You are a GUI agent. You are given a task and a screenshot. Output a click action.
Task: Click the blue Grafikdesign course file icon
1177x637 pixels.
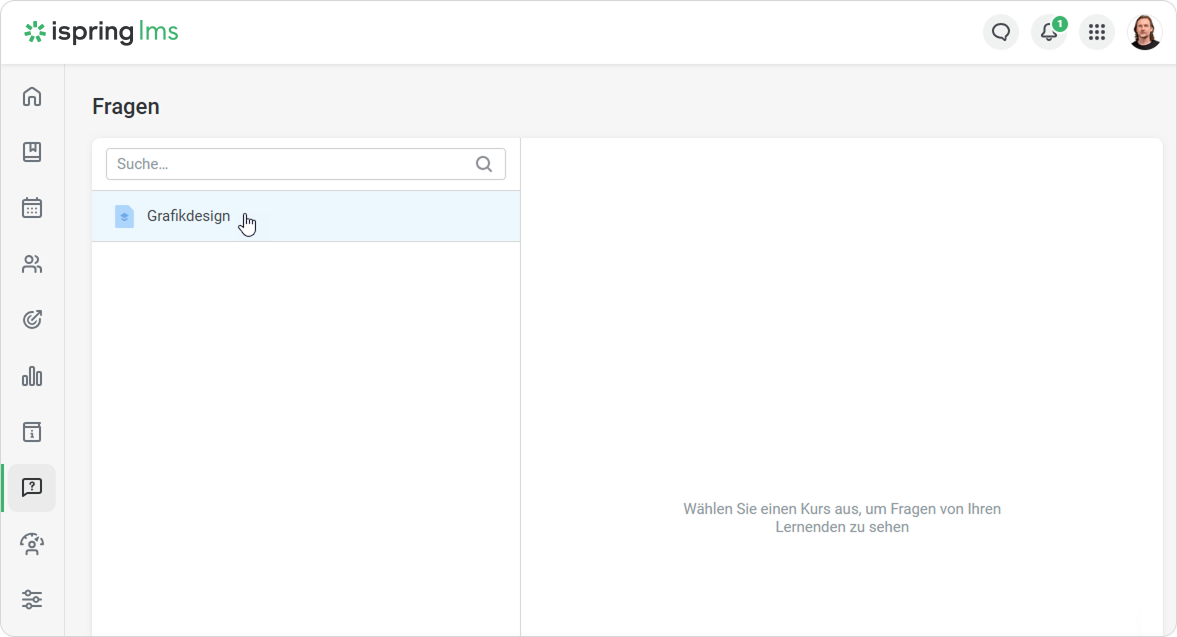tap(124, 216)
